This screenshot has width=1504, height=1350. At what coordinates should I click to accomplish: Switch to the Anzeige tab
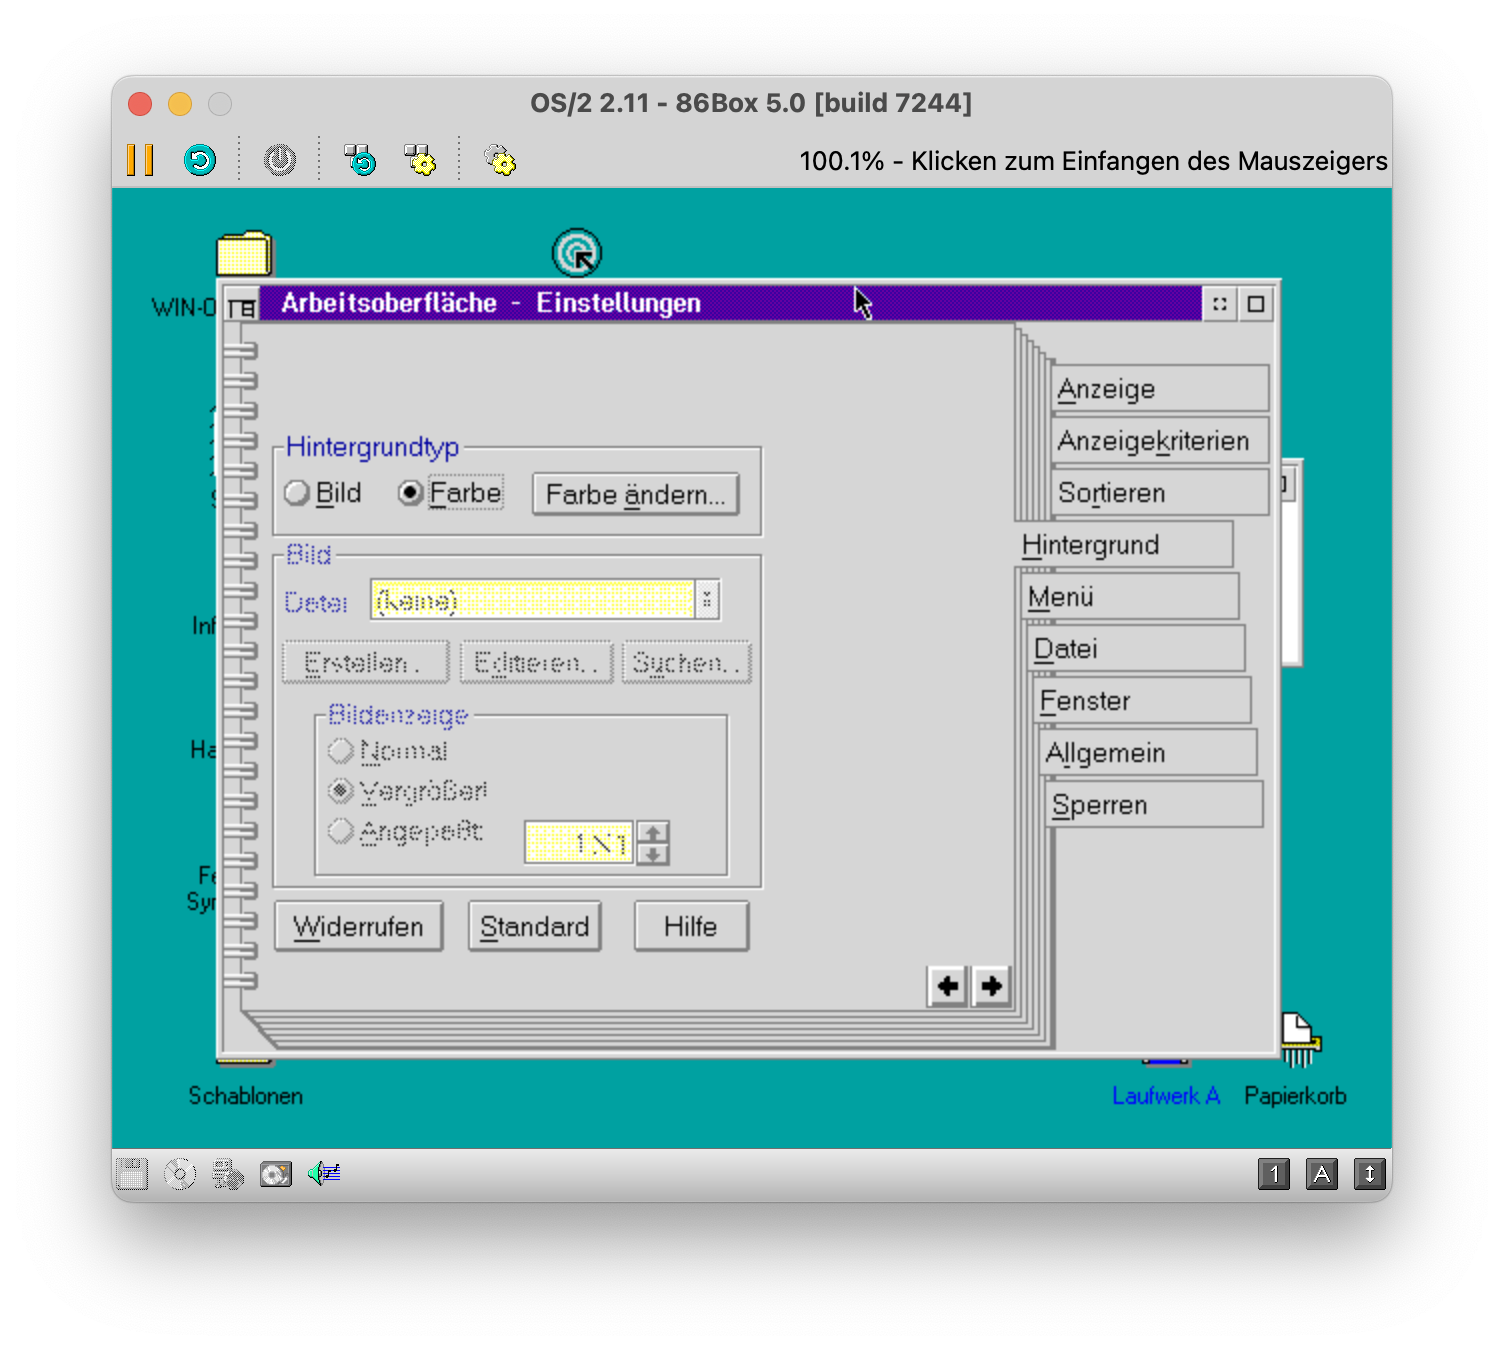pos(1160,389)
